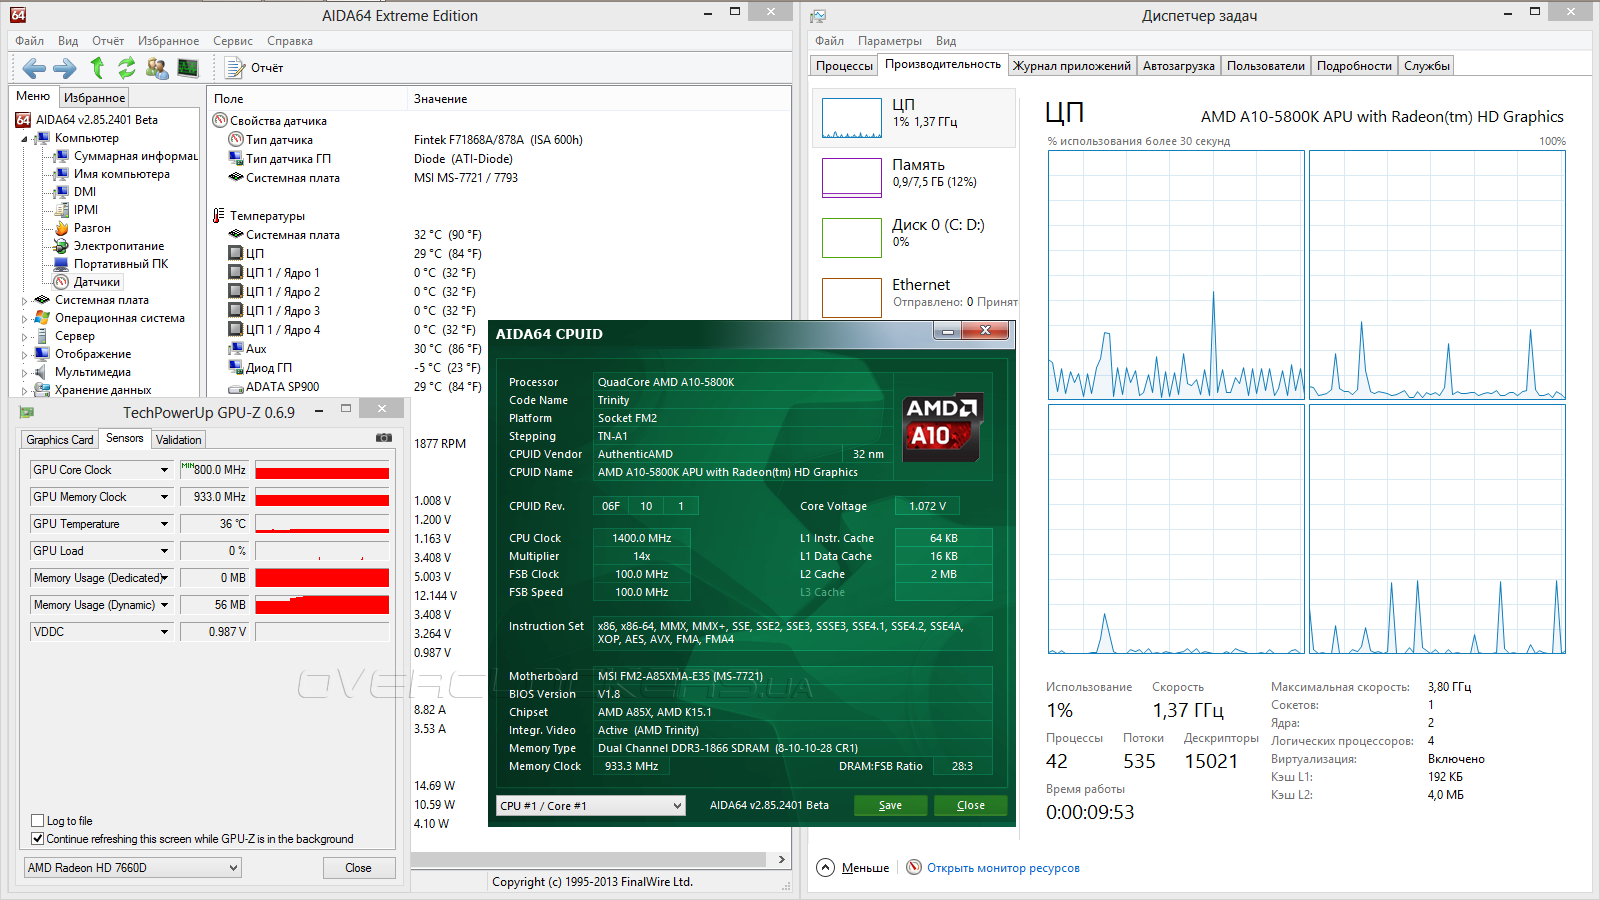The width and height of the screenshot is (1600, 900).
Task: Click the right scroll arrow in AIDA64 list
Action: point(782,859)
